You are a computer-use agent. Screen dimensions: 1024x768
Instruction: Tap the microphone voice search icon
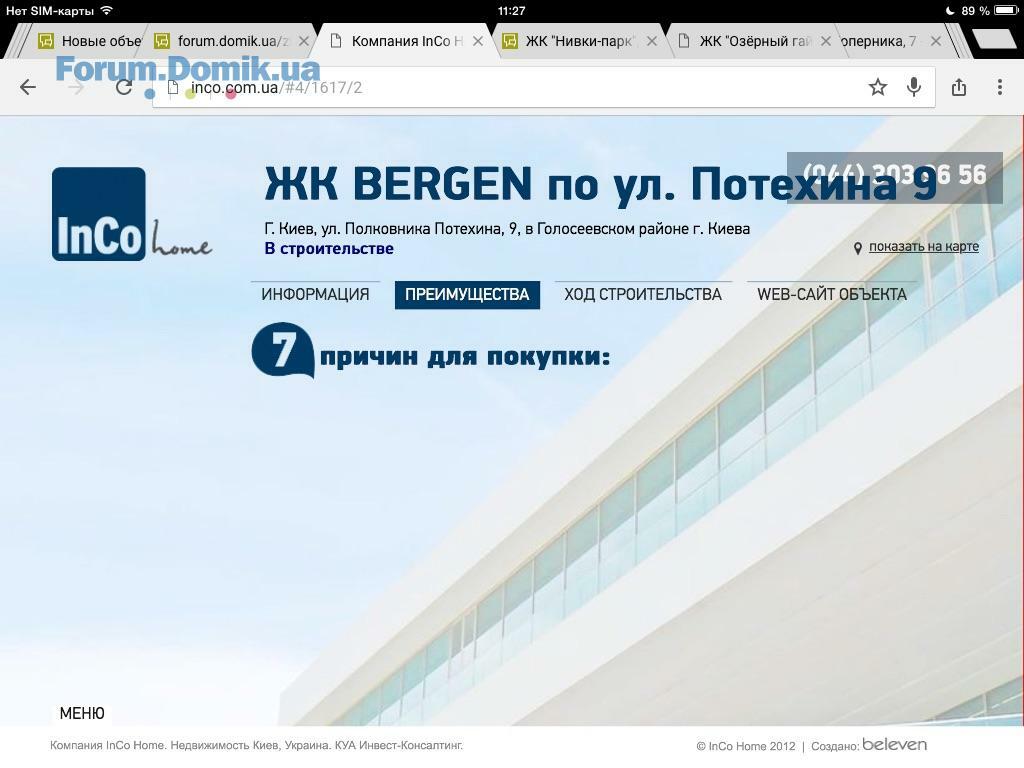click(914, 87)
